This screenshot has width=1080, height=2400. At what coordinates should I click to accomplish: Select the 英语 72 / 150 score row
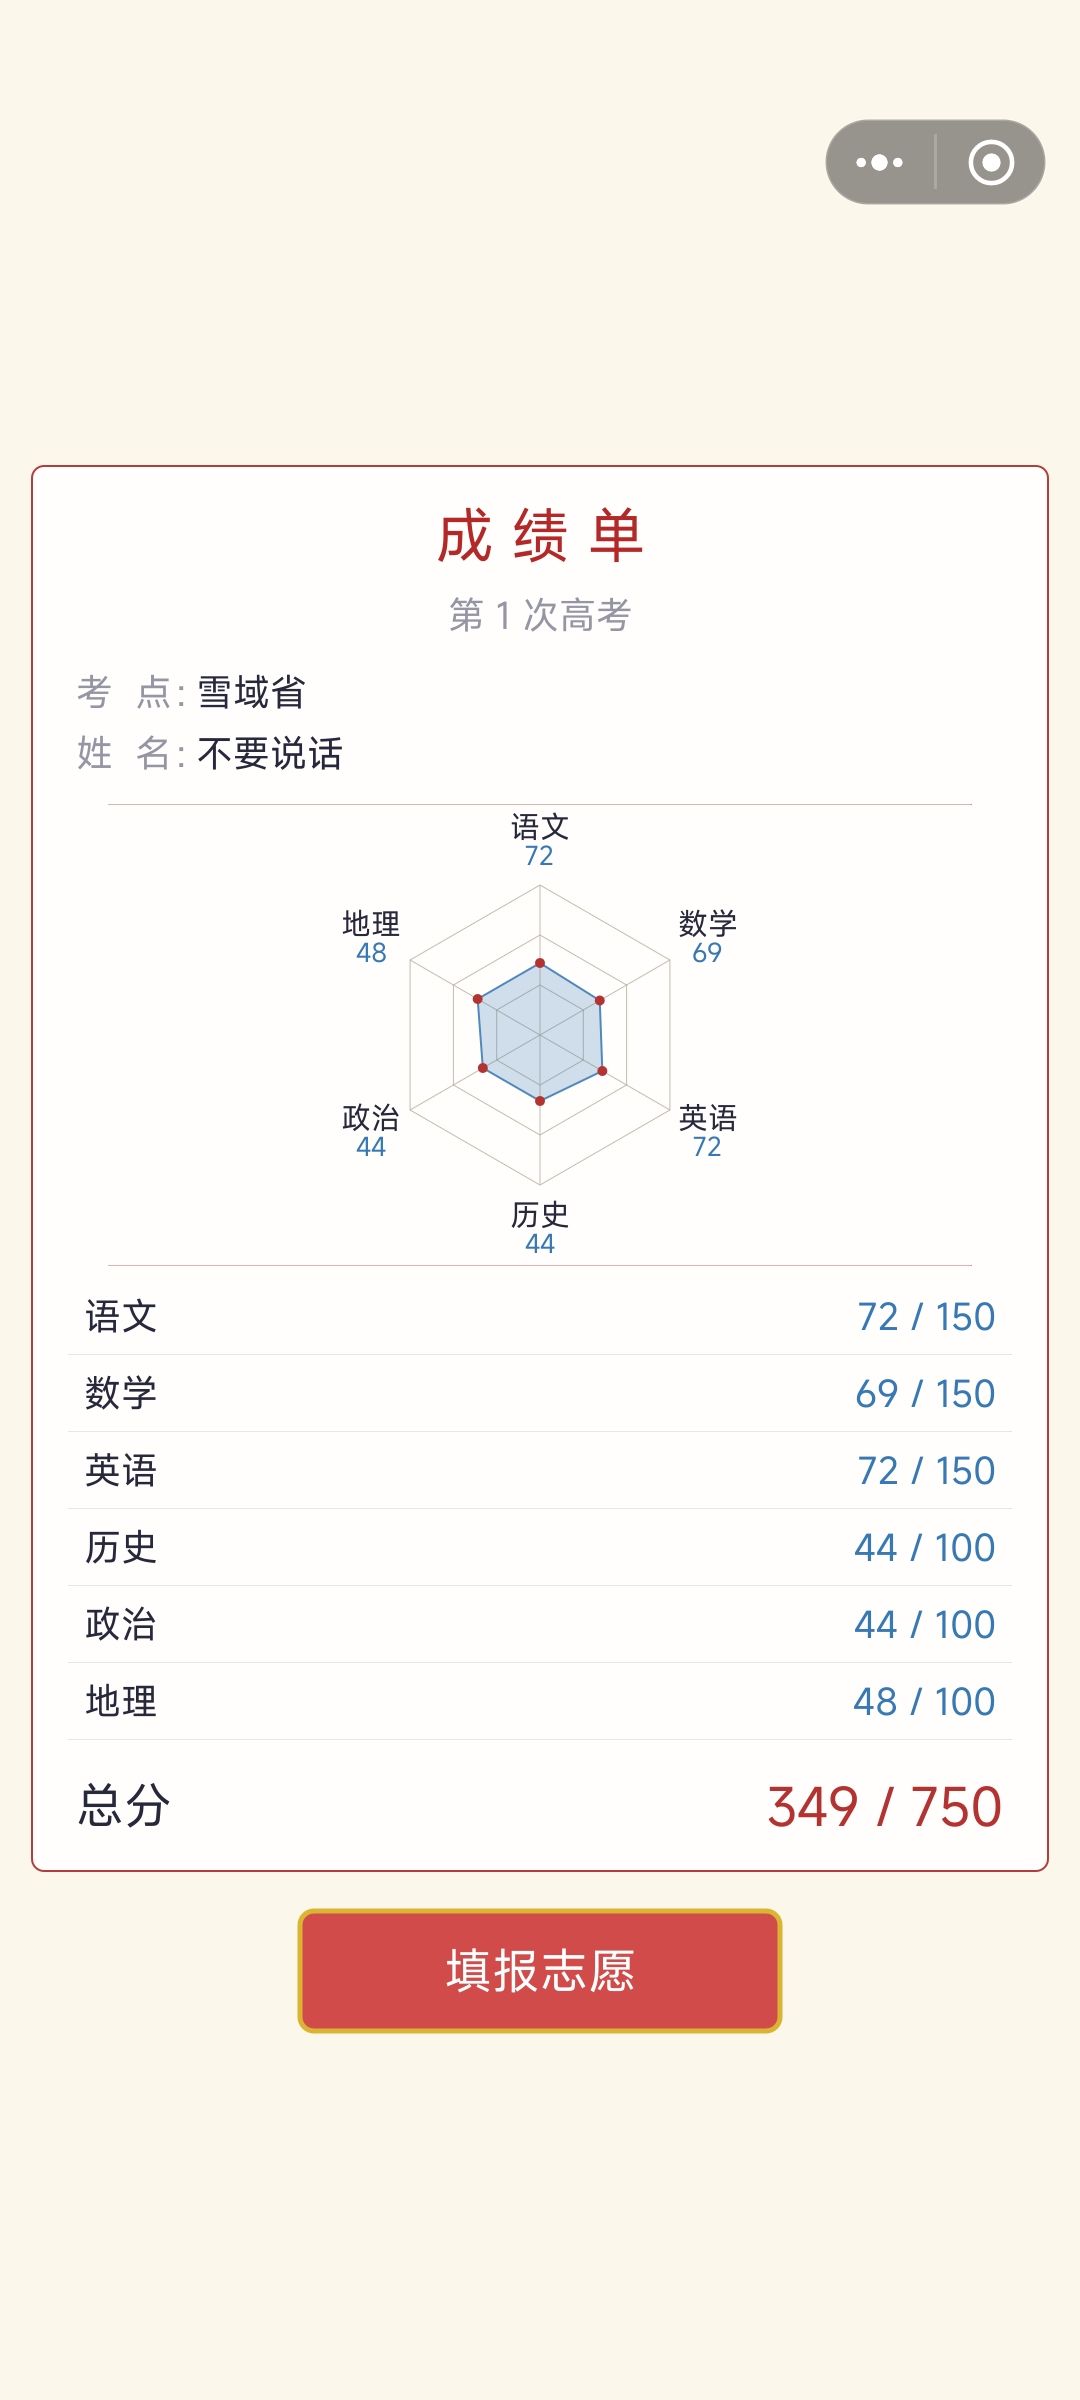(540, 1471)
